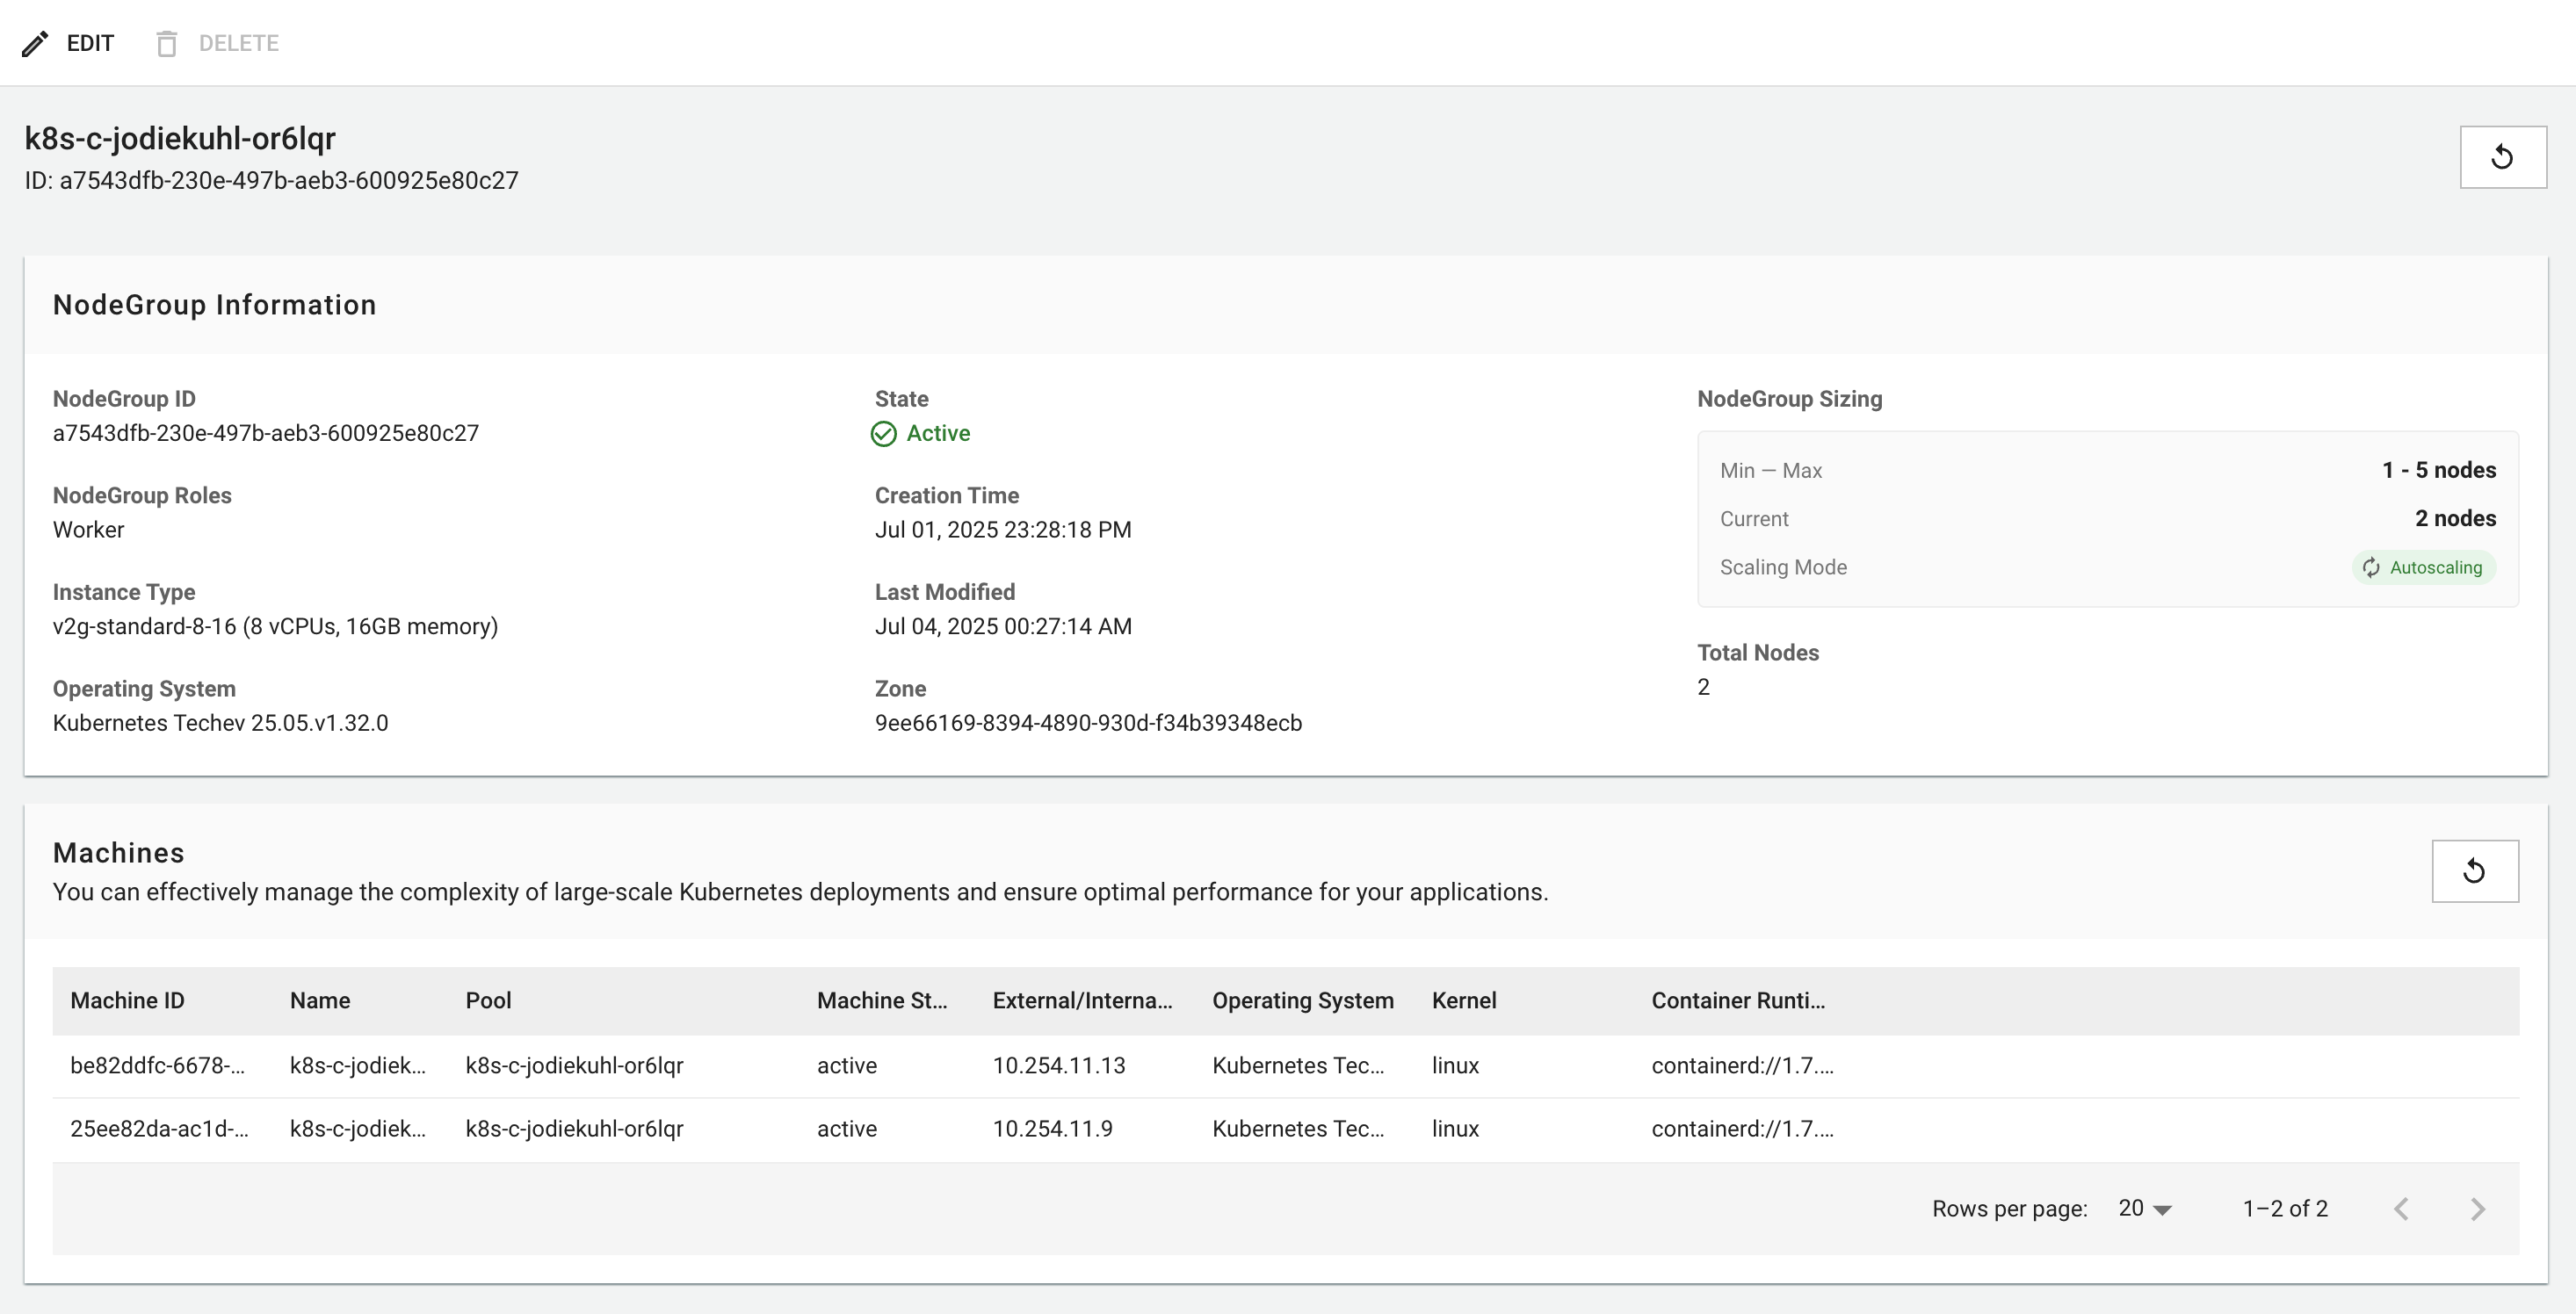This screenshot has width=2576, height=1314.
Task: Sort by Pool column header
Action: 488,1001
